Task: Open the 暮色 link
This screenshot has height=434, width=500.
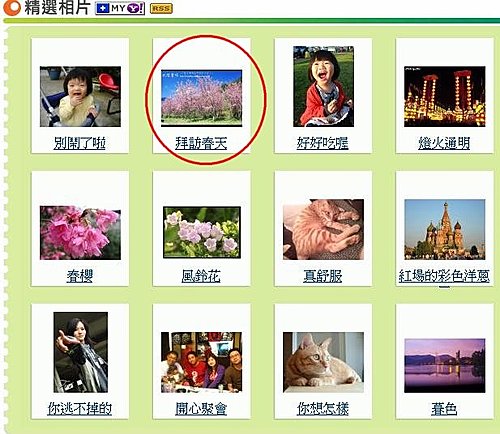Action: pyautogui.click(x=444, y=409)
